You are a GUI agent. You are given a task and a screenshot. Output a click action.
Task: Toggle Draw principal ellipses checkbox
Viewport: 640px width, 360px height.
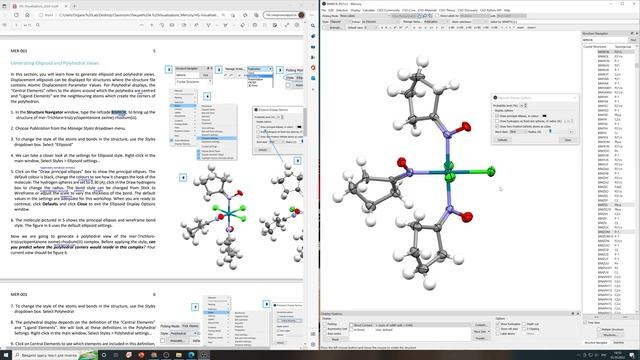point(497,116)
